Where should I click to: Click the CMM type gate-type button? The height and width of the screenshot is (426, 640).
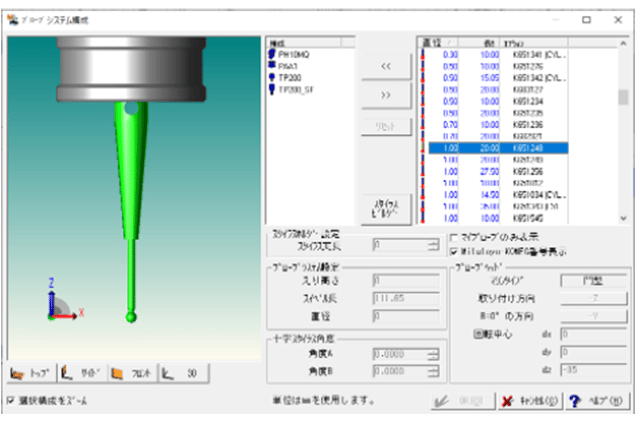594,281
